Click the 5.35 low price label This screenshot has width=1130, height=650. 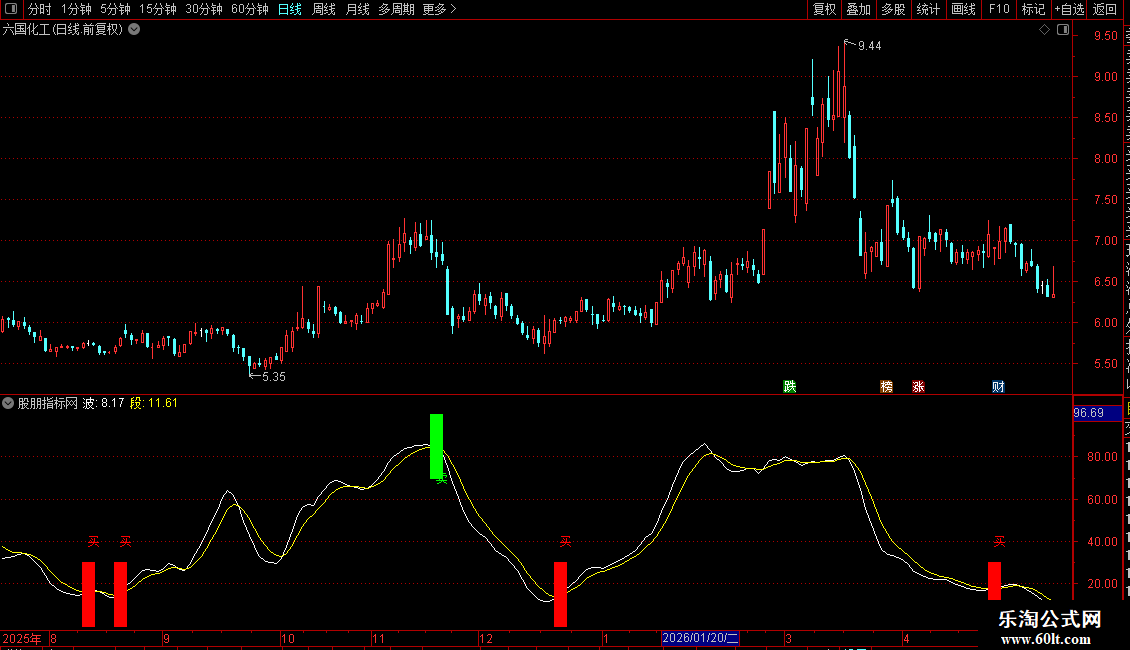[274, 377]
